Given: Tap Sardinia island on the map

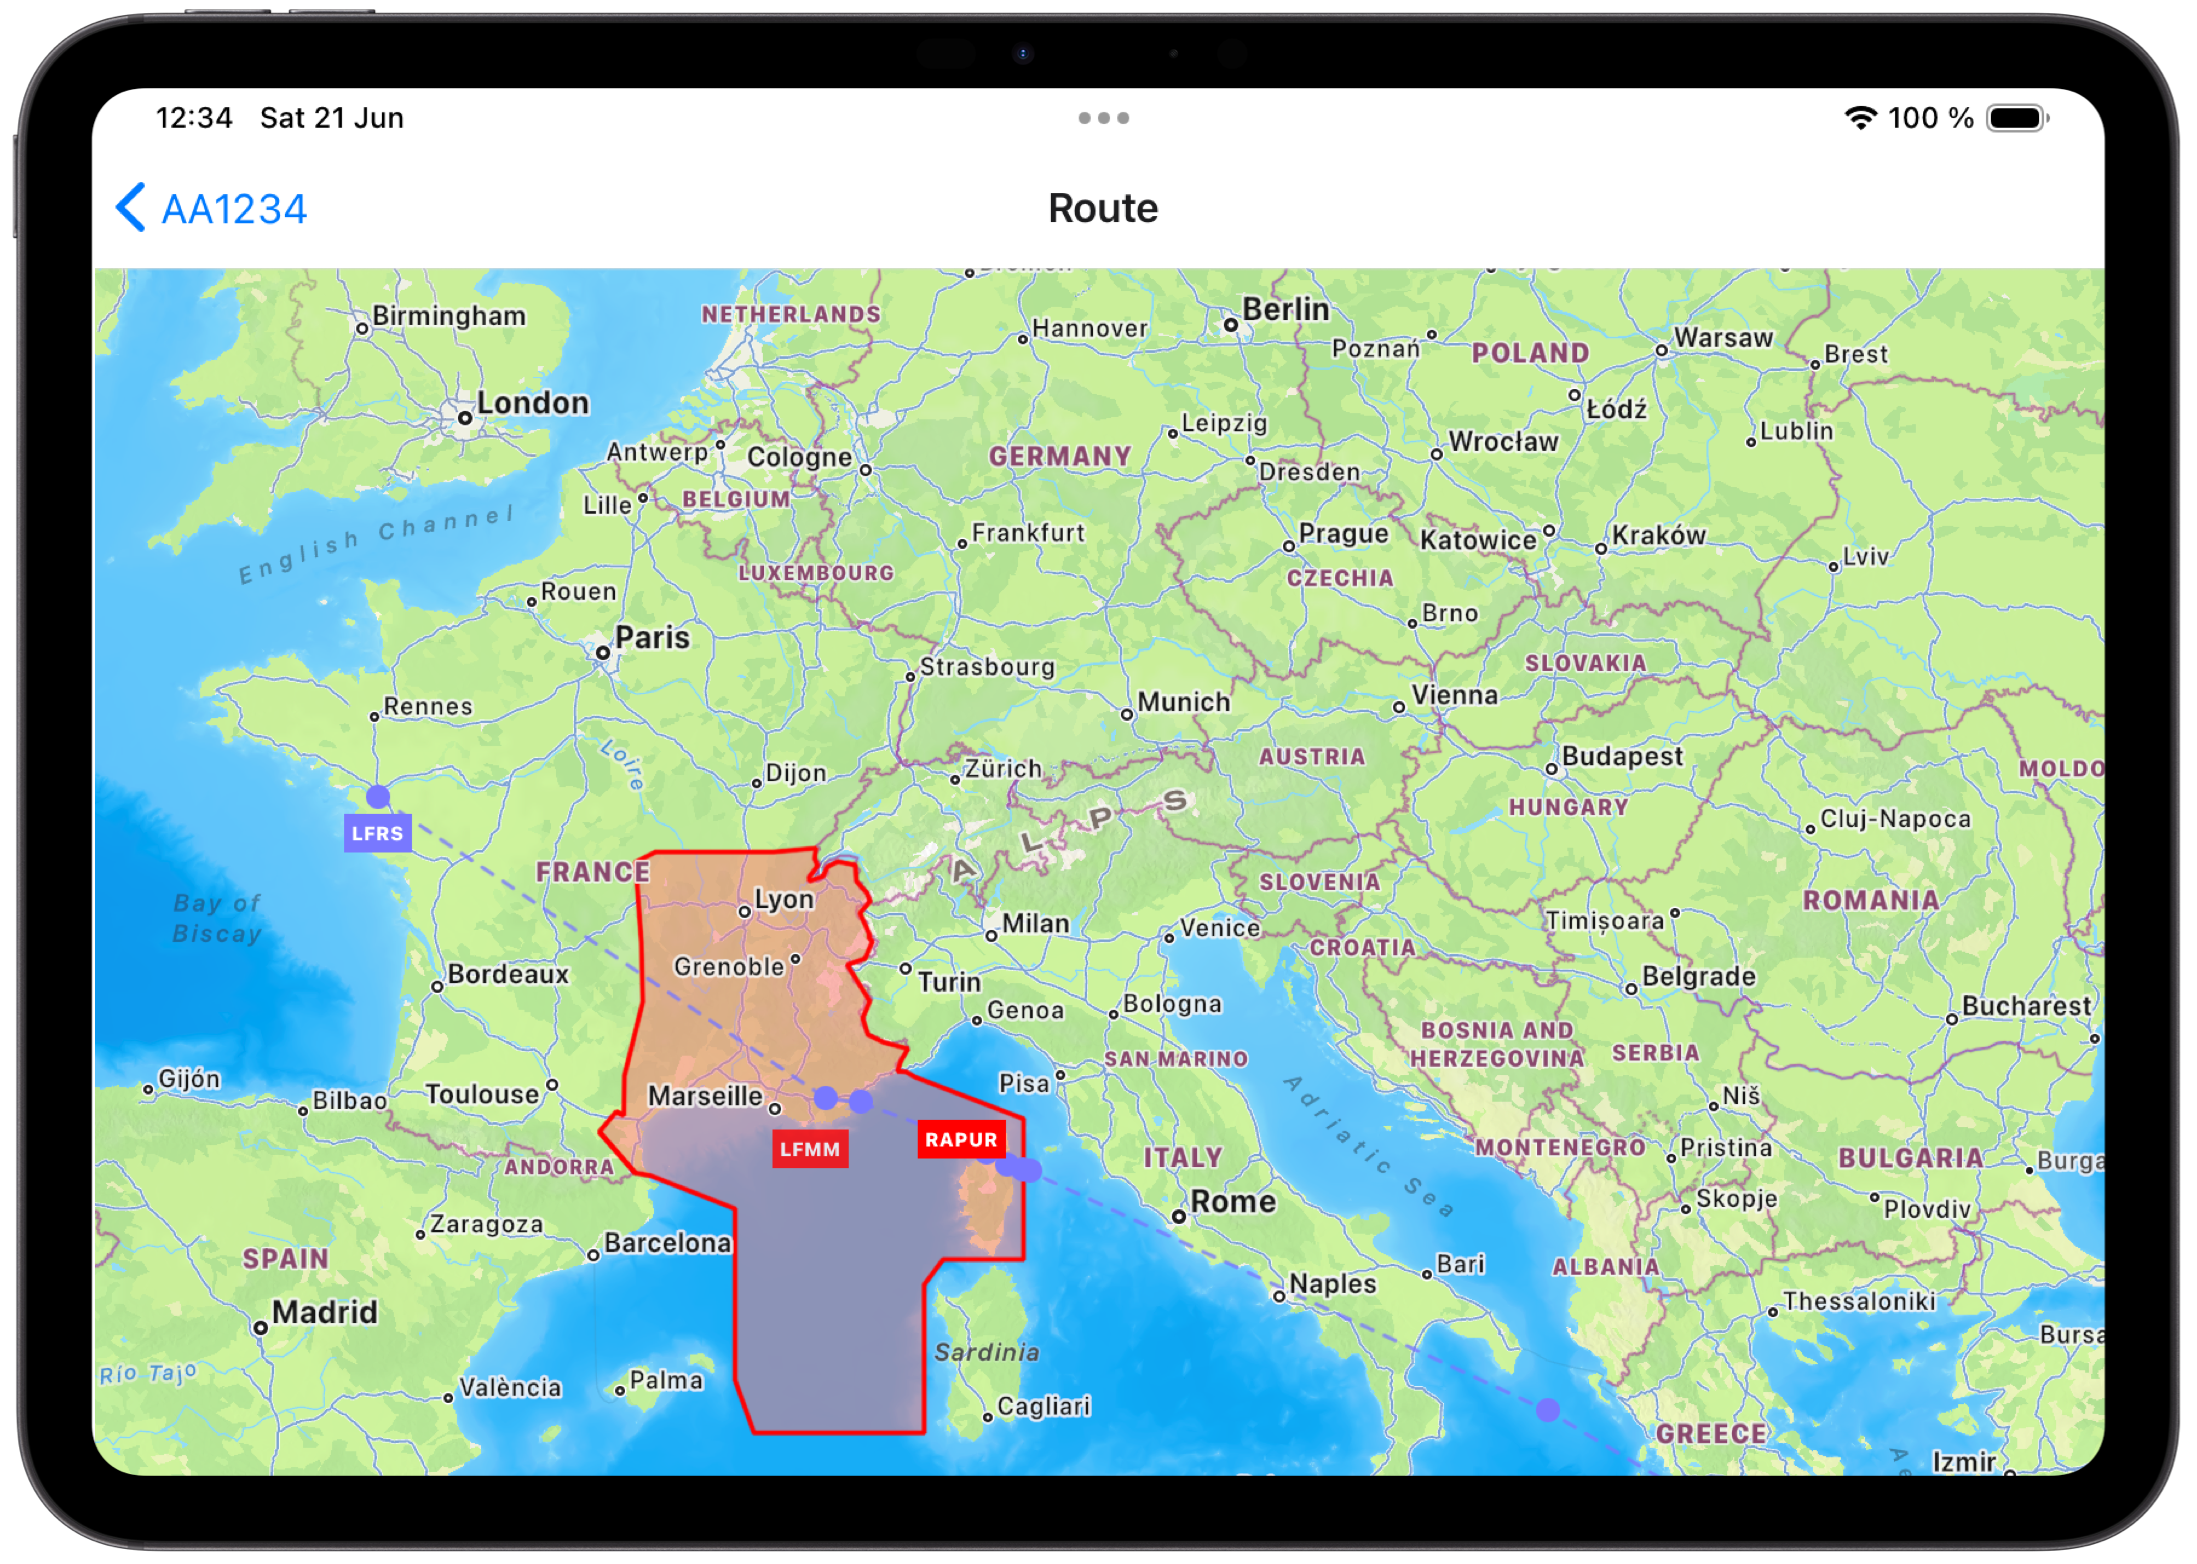Looking at the screenshot, I should coord(985,1353).
